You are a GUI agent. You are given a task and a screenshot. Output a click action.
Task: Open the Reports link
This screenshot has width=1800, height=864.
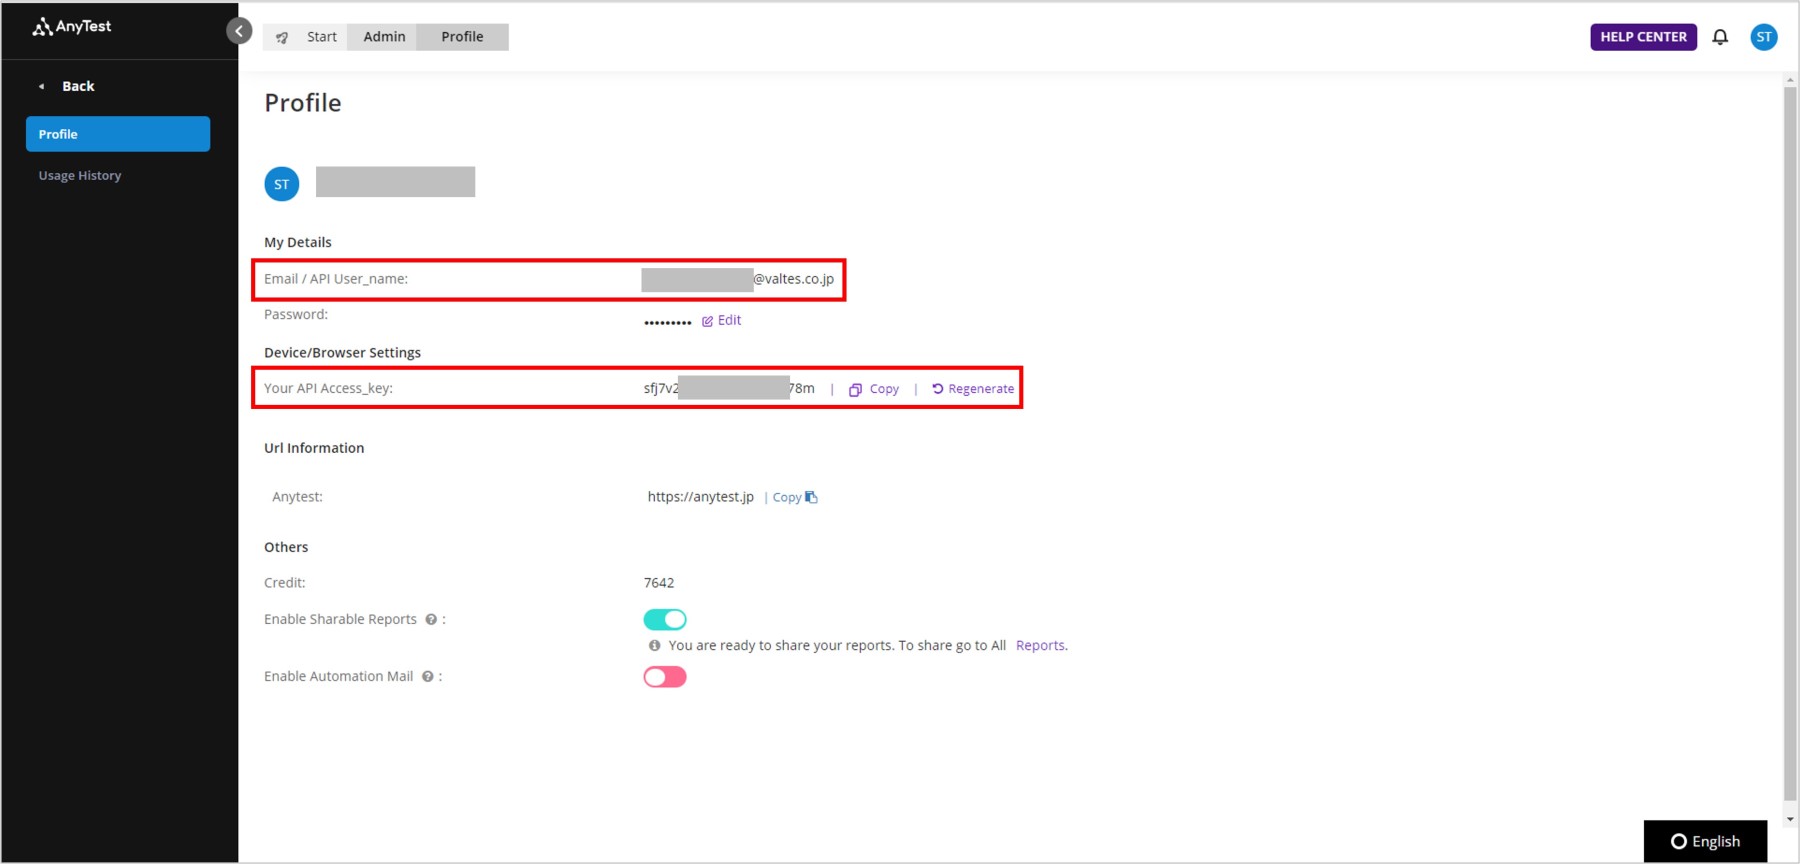tap(1040, 646)
